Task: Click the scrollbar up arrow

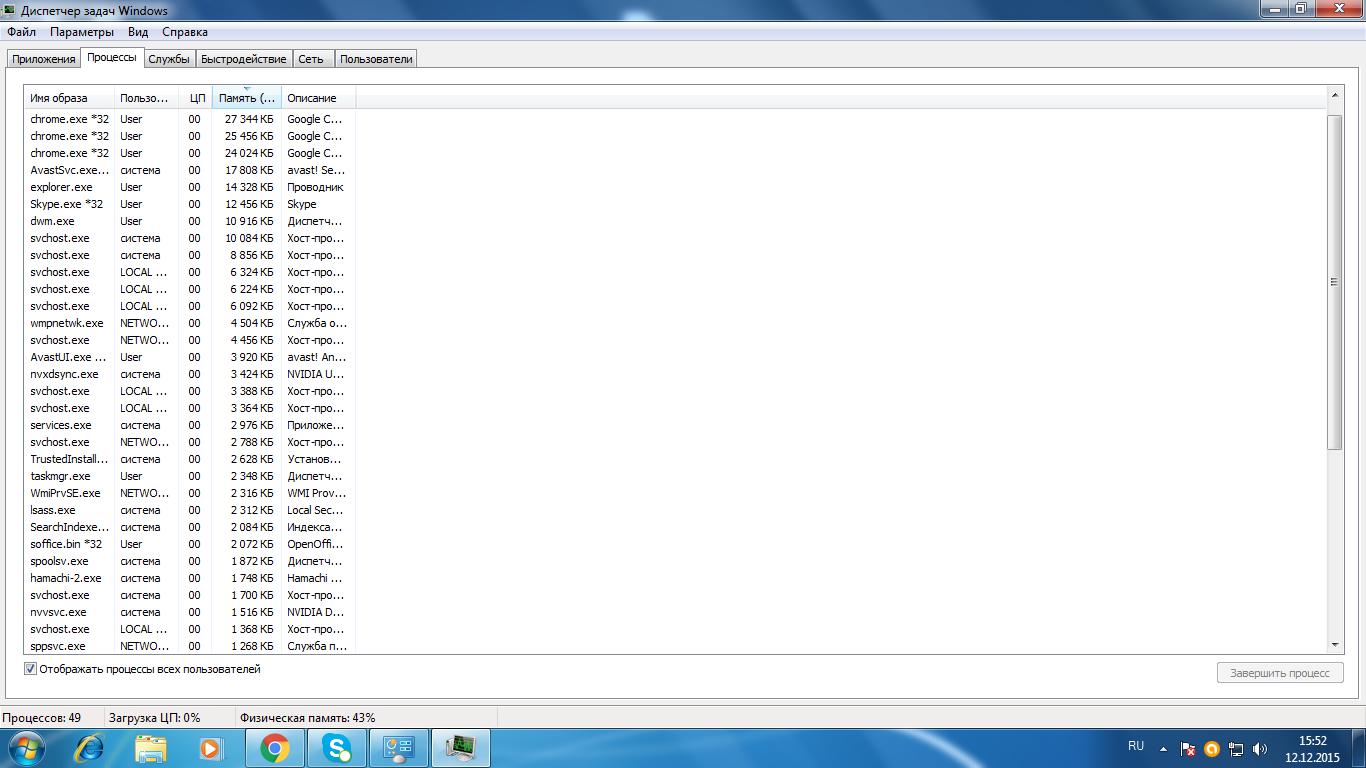Action: point(1335,95)
